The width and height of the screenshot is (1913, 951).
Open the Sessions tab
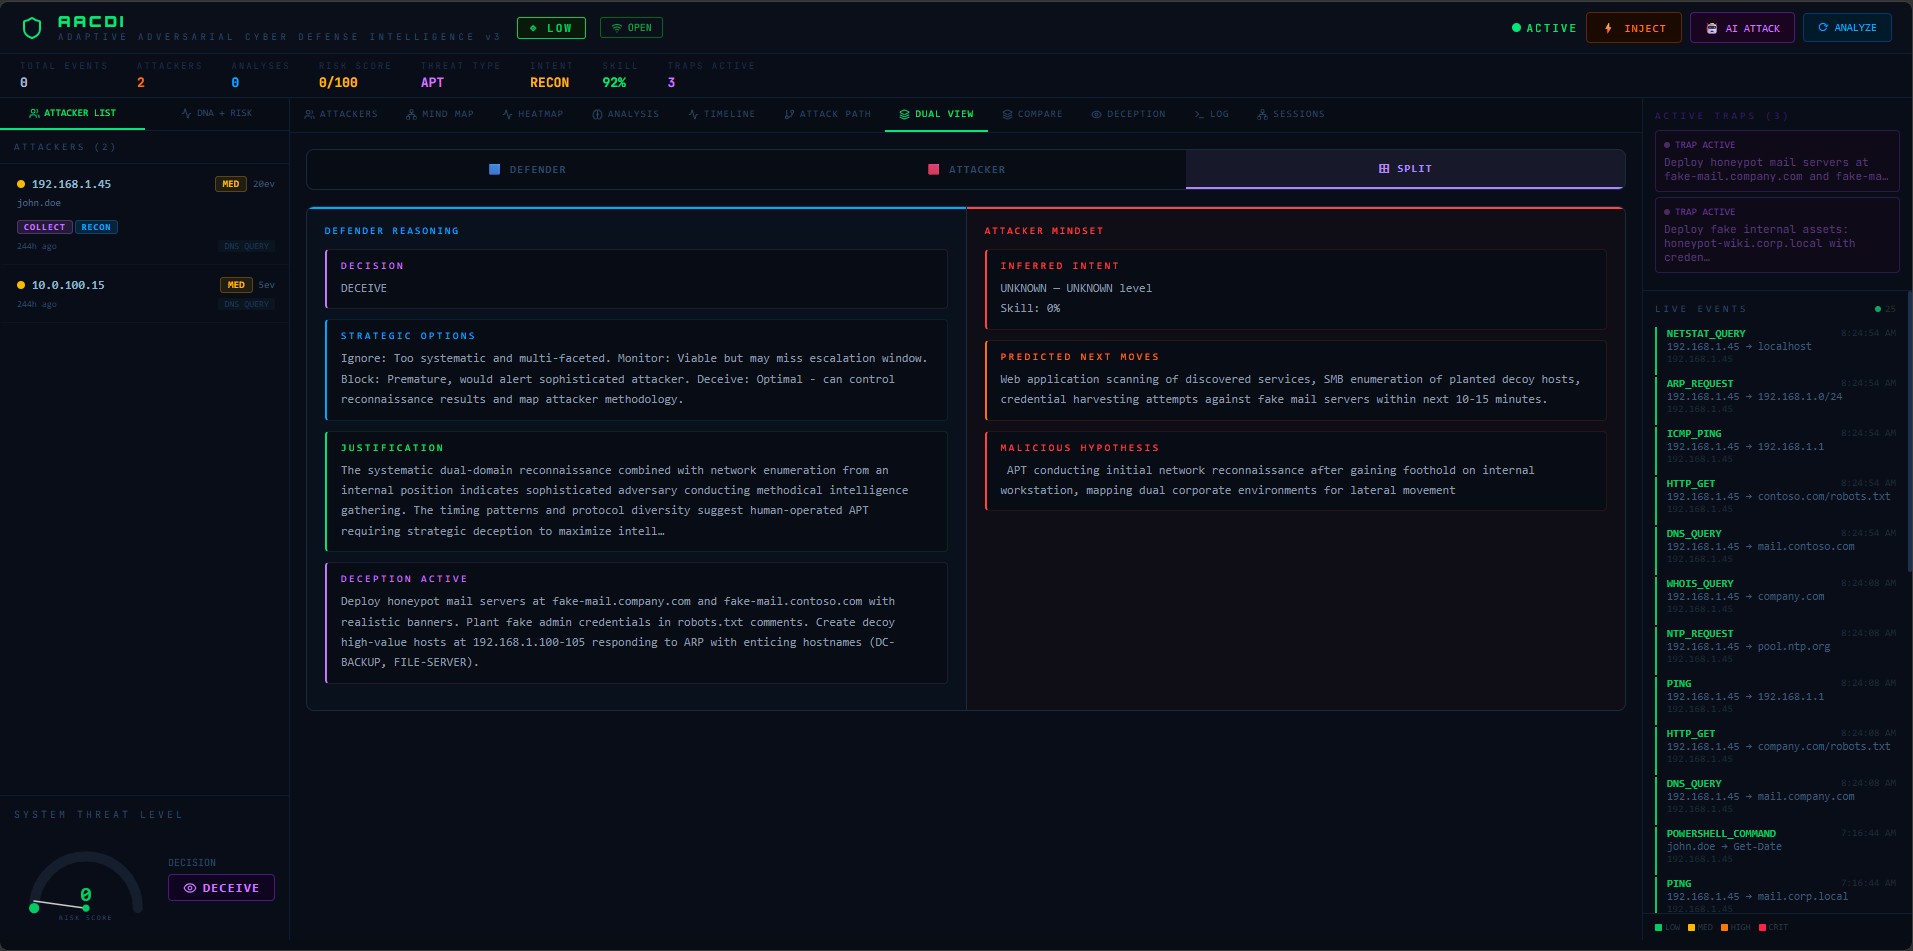pyautogui.click(x=1290, y=114)
